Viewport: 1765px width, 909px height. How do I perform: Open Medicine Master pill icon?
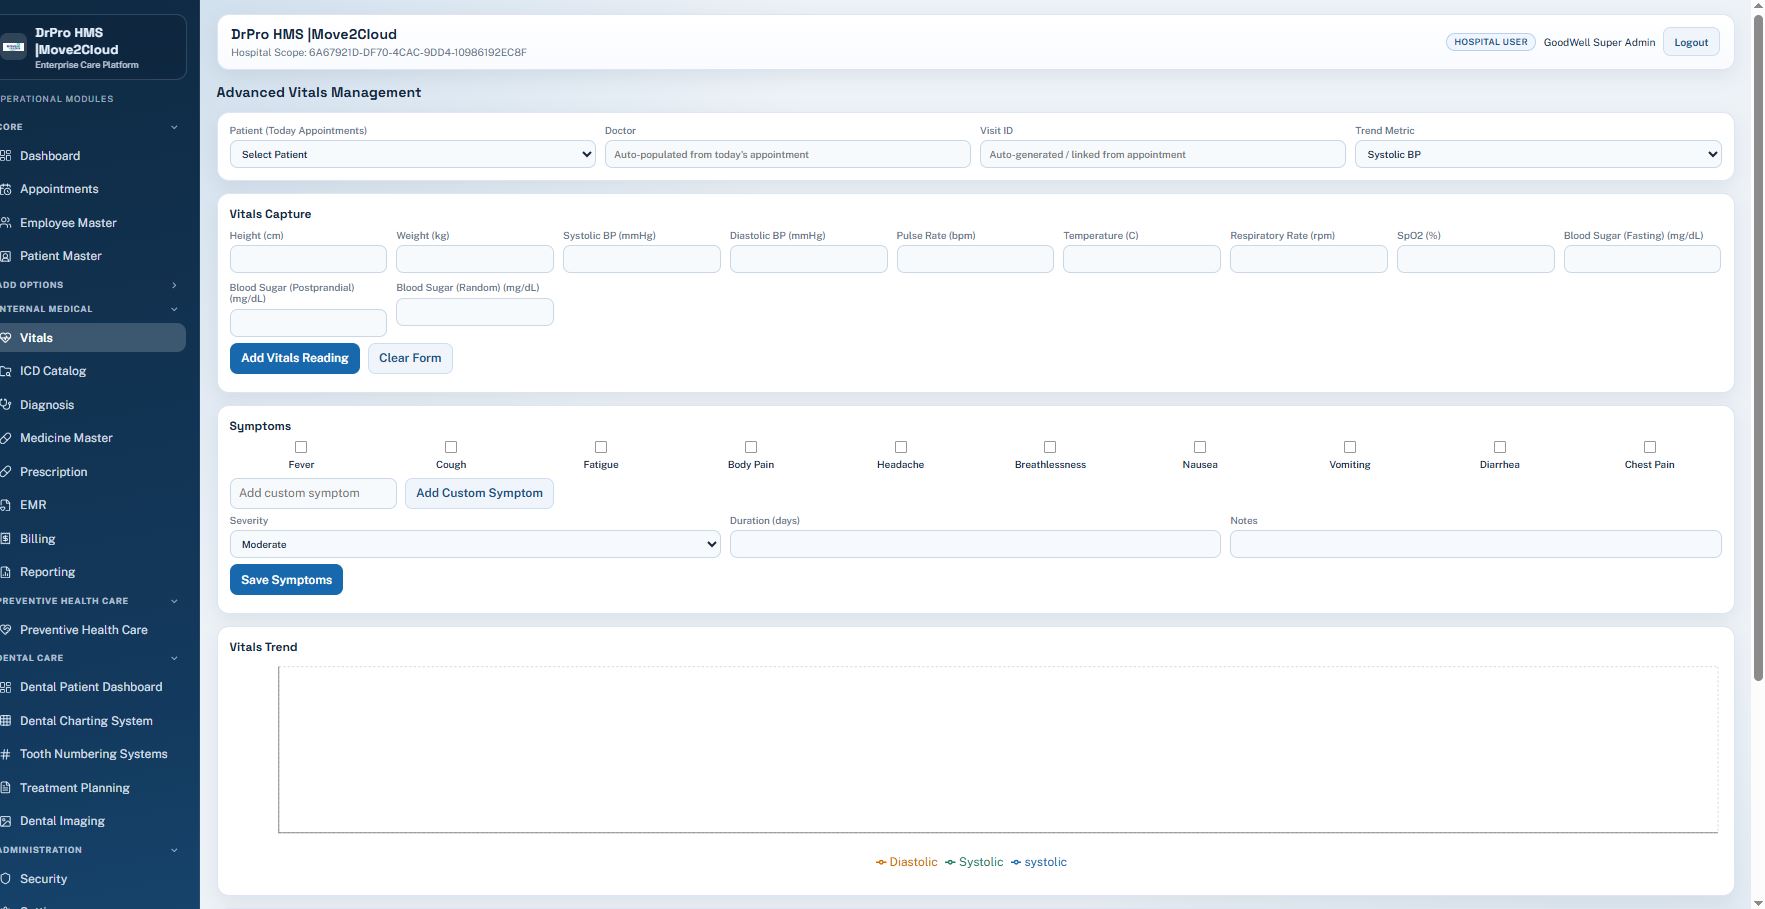click(x=5, y=438)
